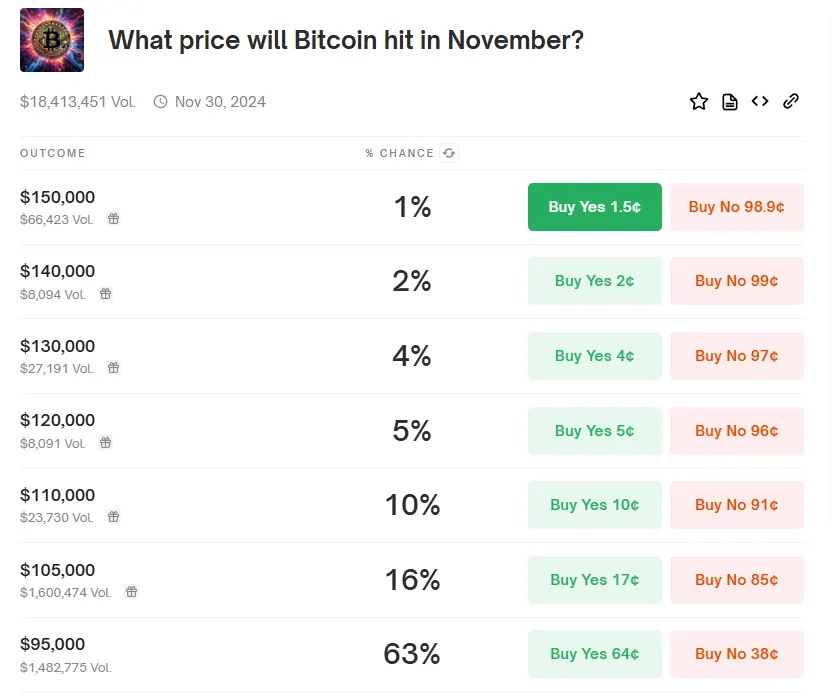The height and width of the screenshot is (700, 832).
Task: Choose Buy No 91¢ for $110,000
Action: (736, 505)
